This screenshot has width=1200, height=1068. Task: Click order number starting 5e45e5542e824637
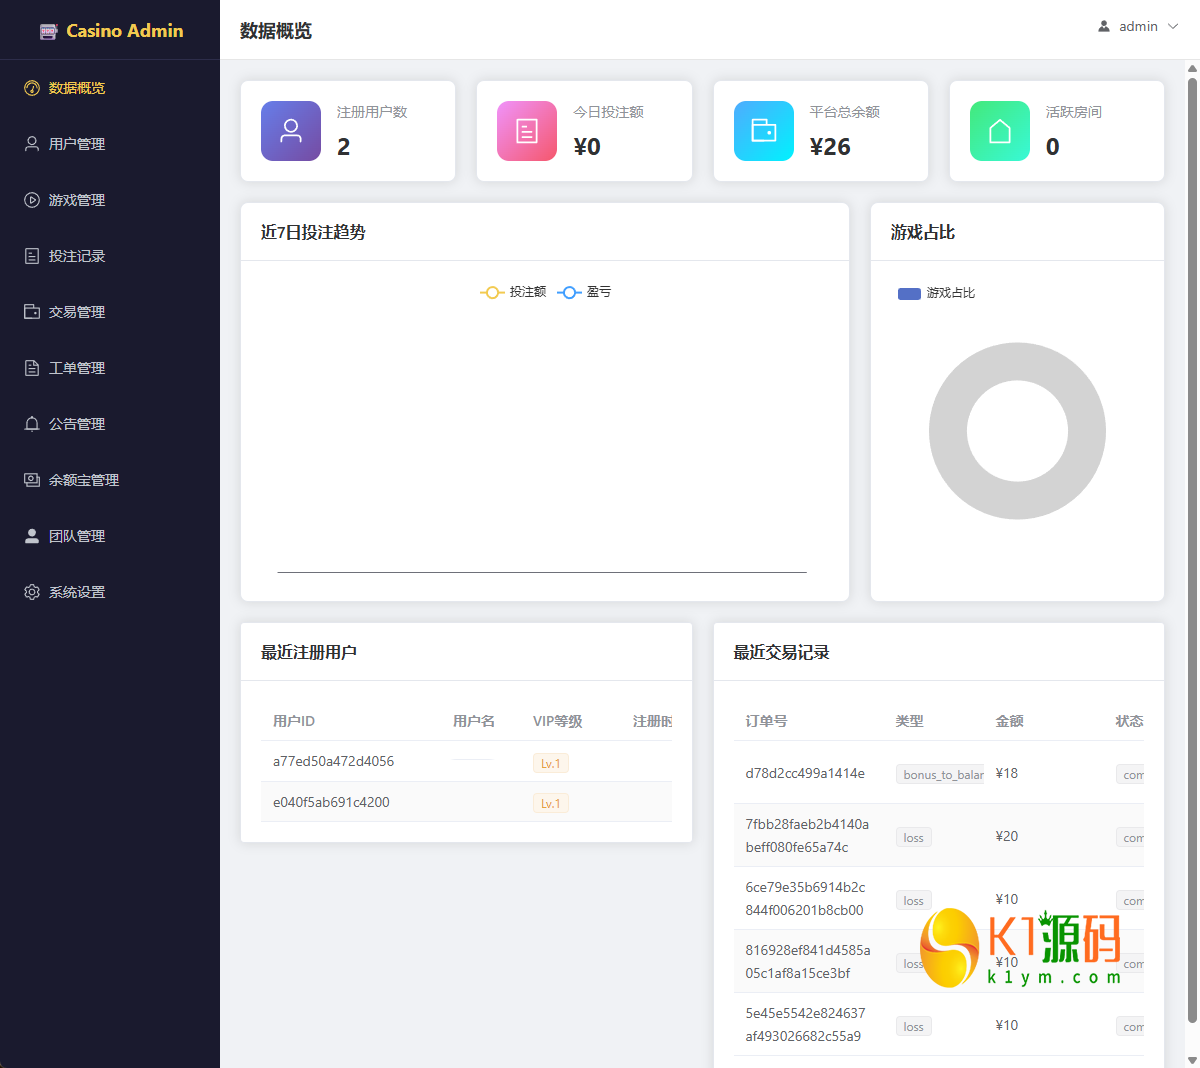805,1024
